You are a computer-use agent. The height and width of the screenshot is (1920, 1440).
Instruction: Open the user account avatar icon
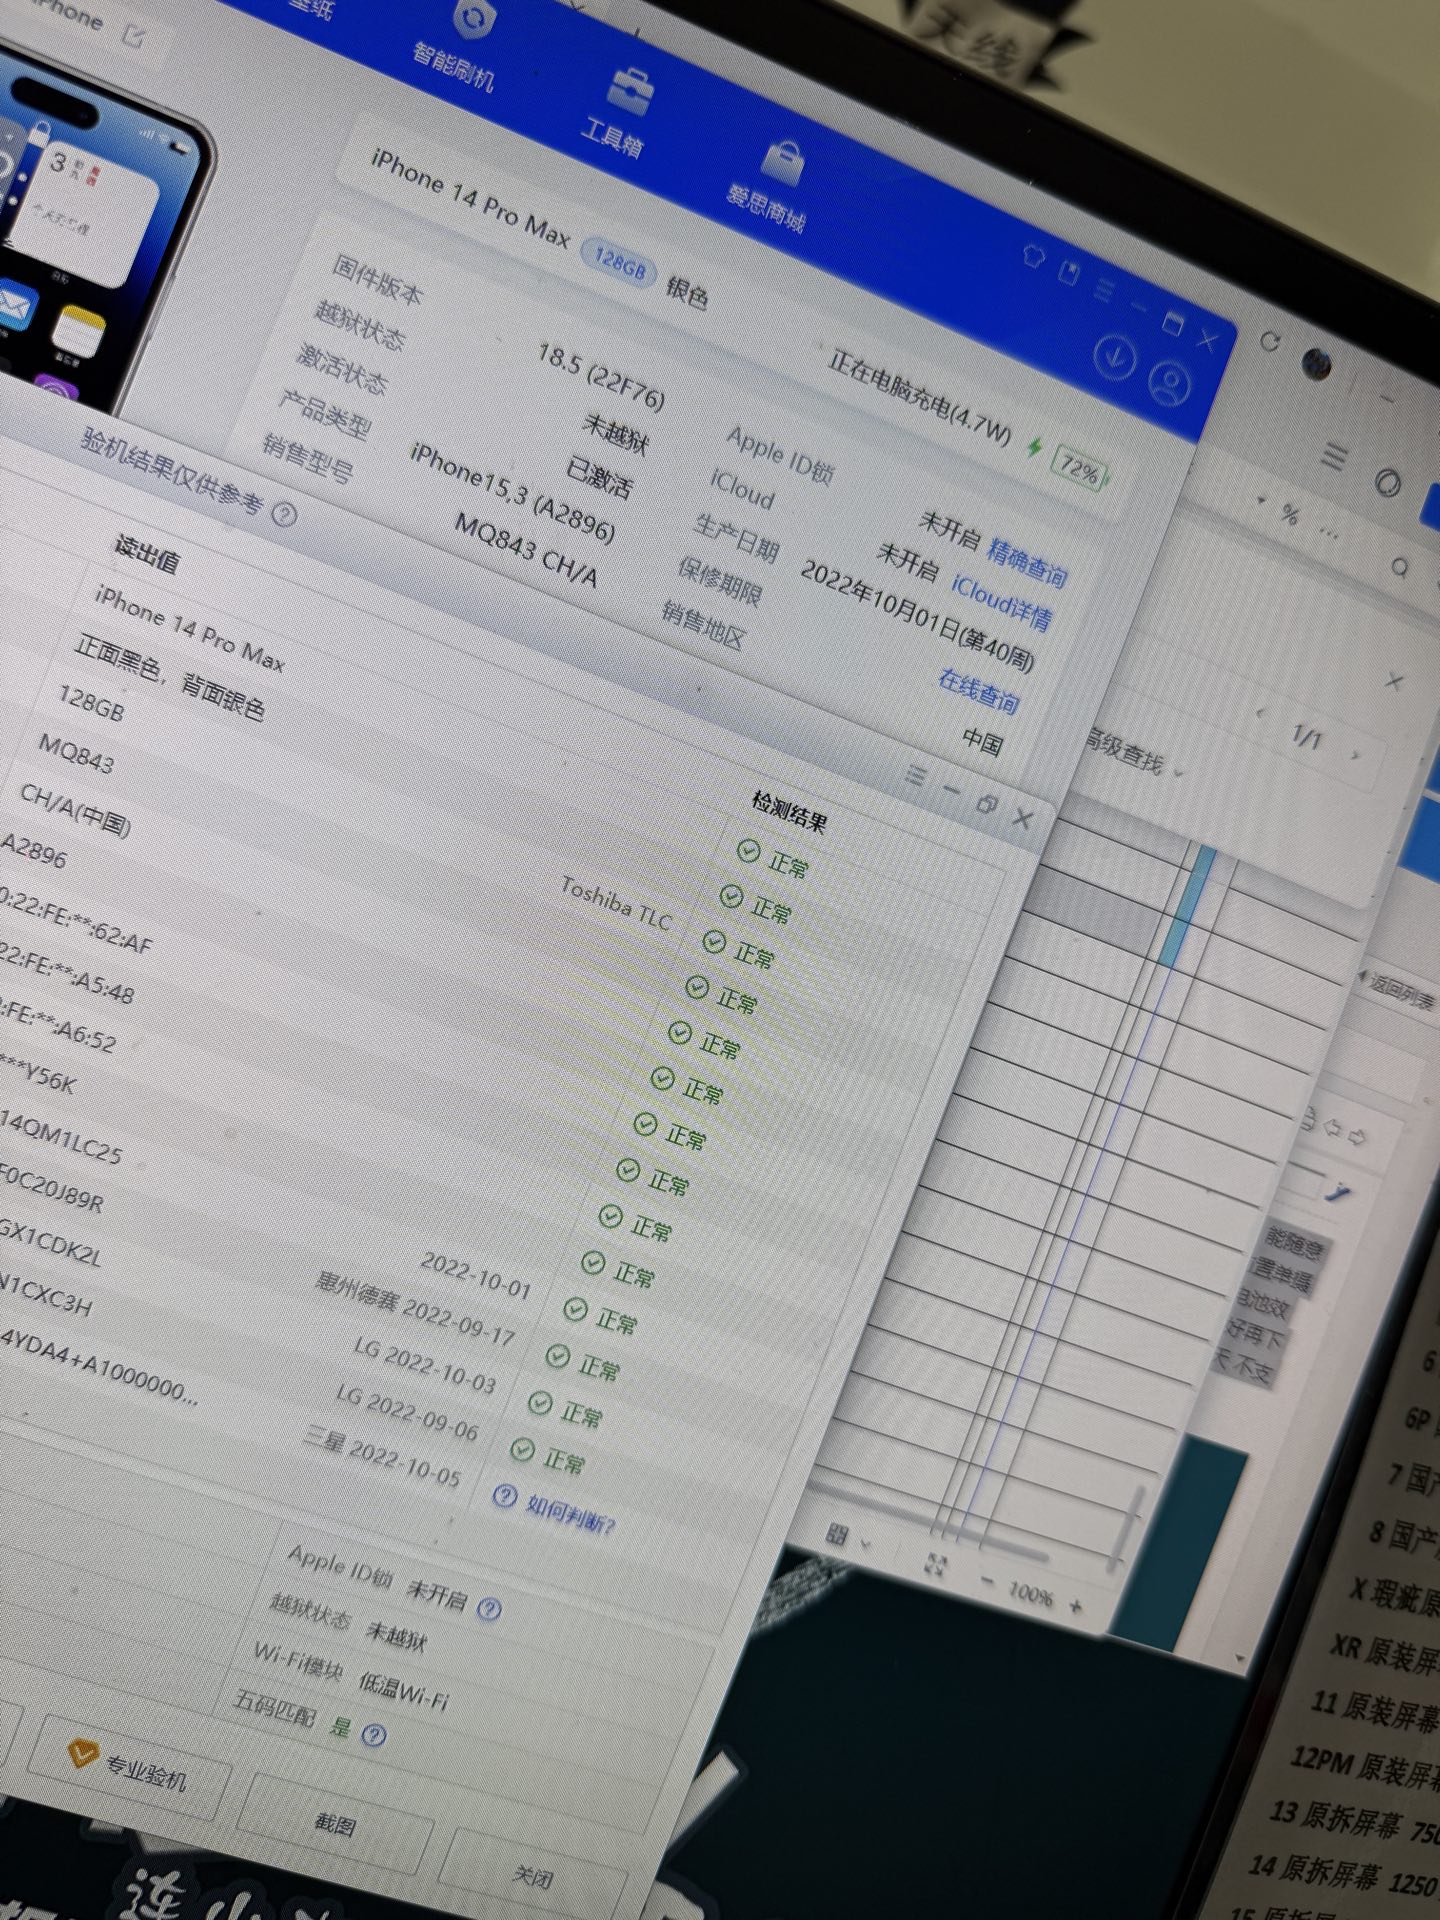coord(1170,382)
